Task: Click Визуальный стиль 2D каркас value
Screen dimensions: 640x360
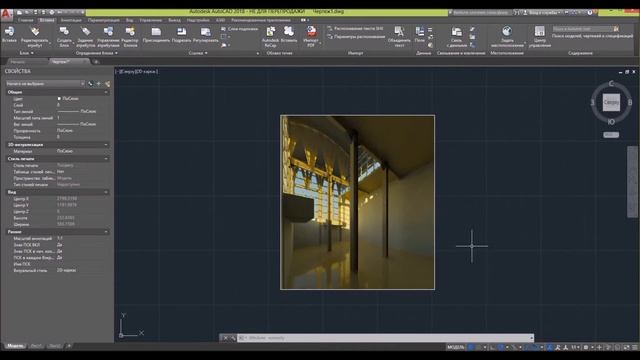Action: click(x=67, y=270)
